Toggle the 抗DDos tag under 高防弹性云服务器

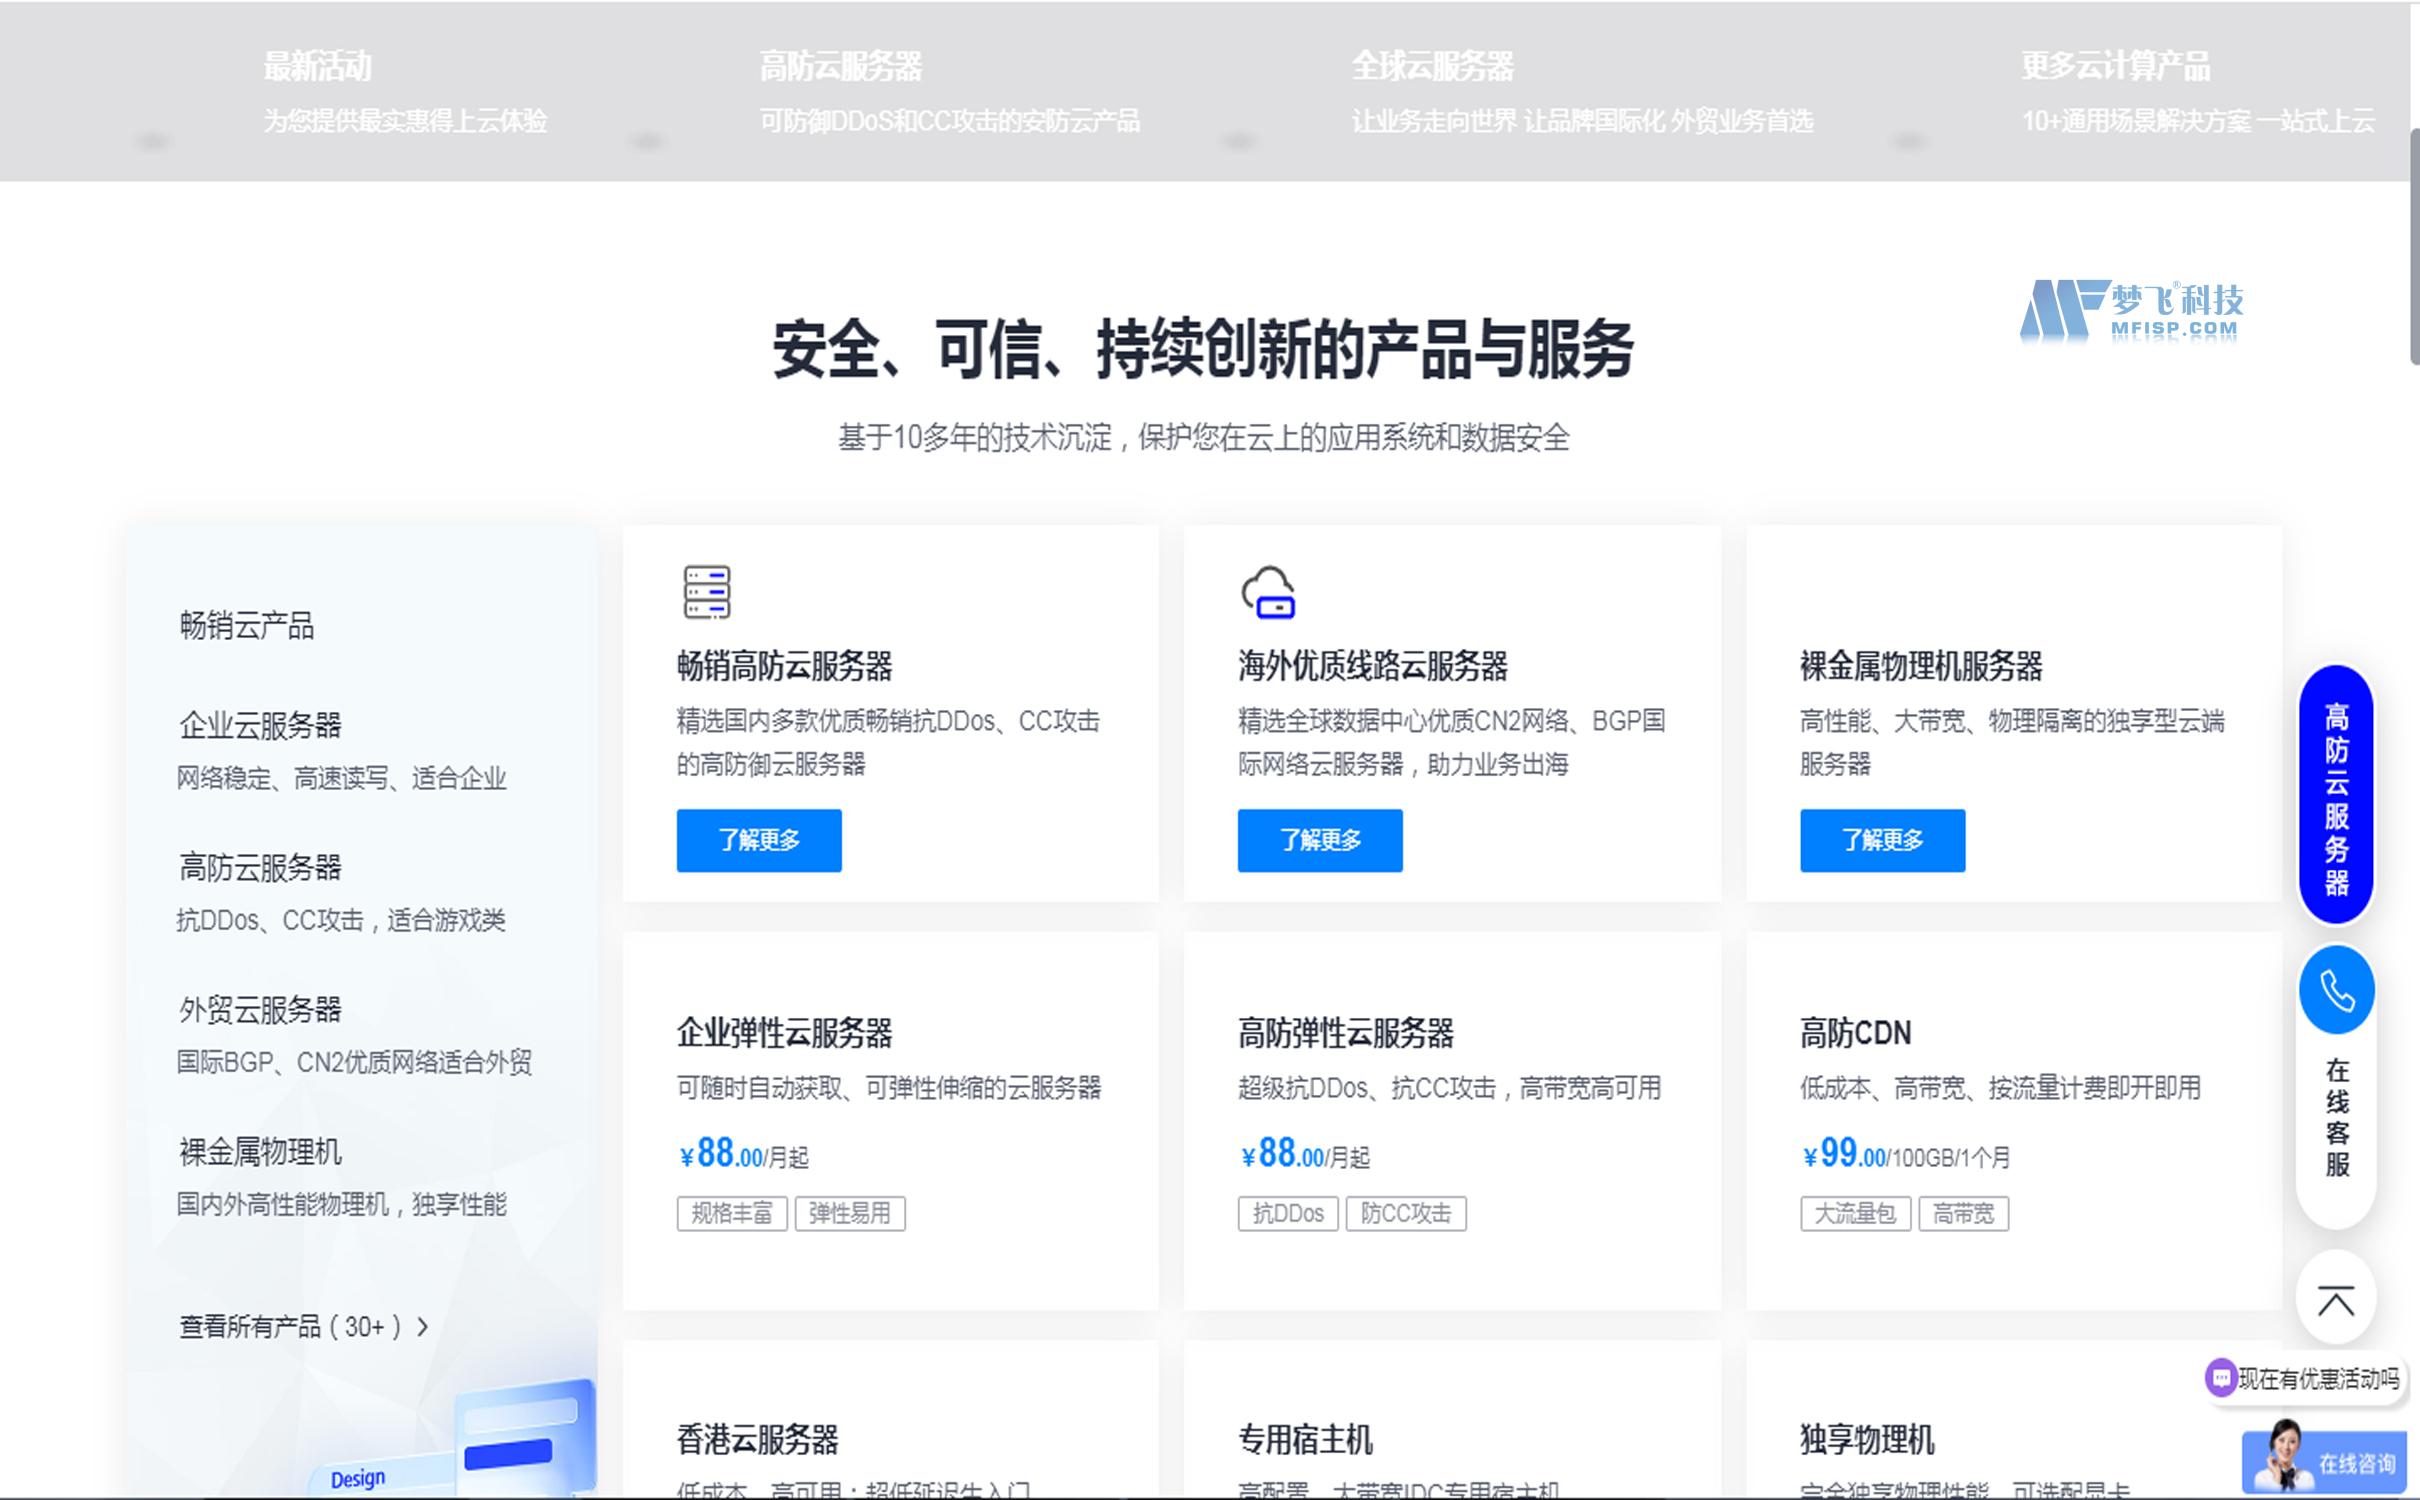(1288, 1213)
